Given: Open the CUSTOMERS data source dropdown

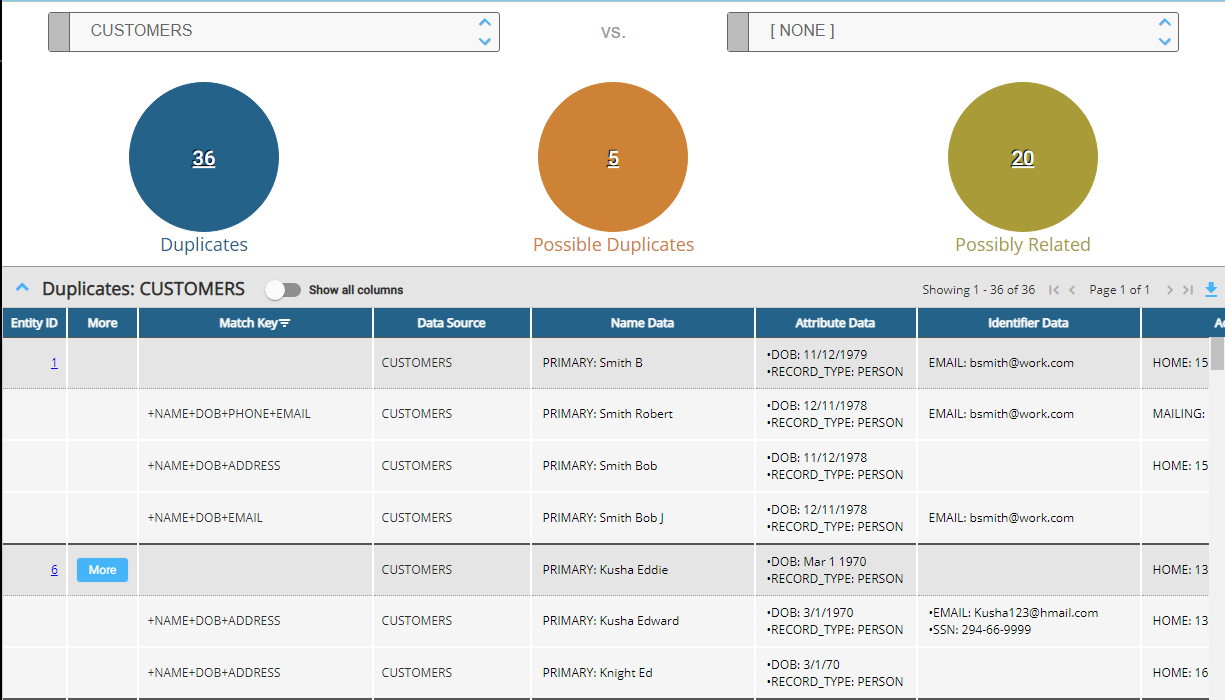Looking at the screenshot, I should coord(274,32).
